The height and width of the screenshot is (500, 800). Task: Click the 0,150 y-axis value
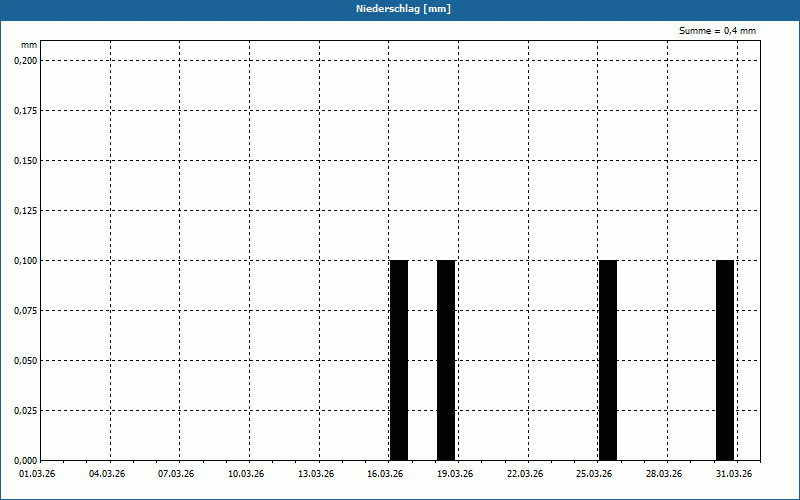pos(26,161)
